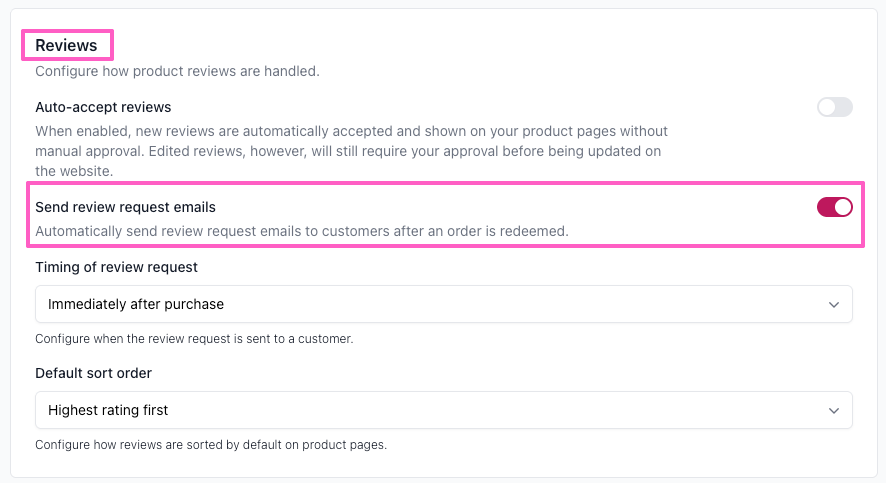
Task: Click 'Configure how product reviews are handled' text
Action: (177, 71)
